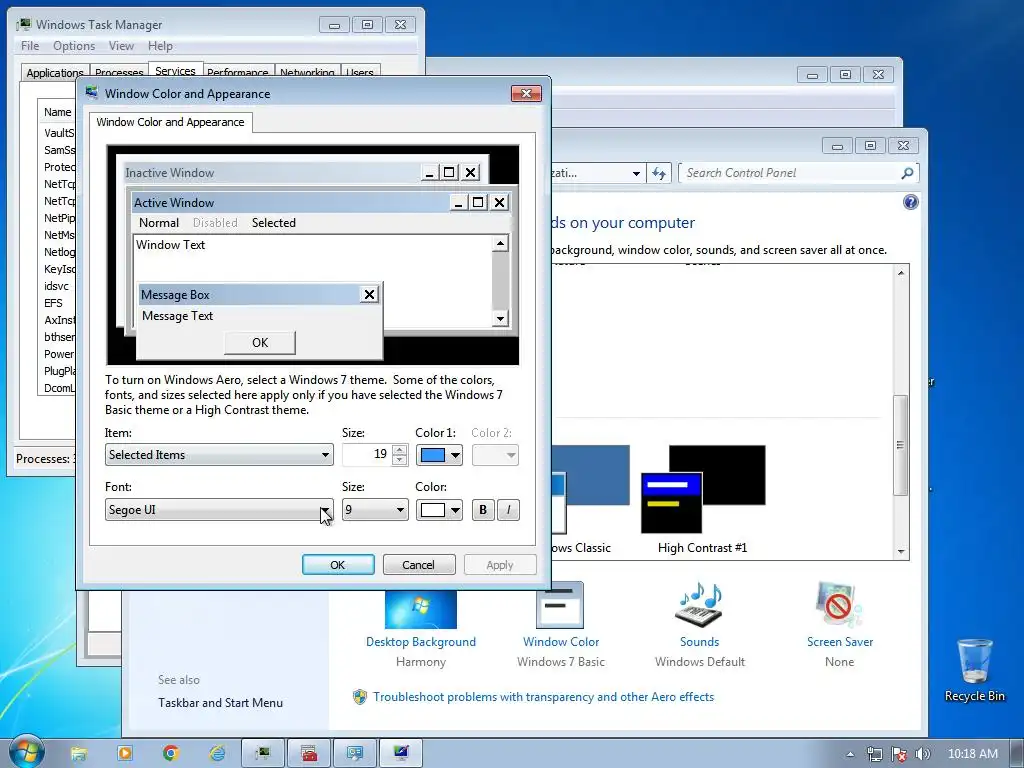Open the Windows Start menu orb
Viewport: 1024px width, 768px height.
click(26, 752)
